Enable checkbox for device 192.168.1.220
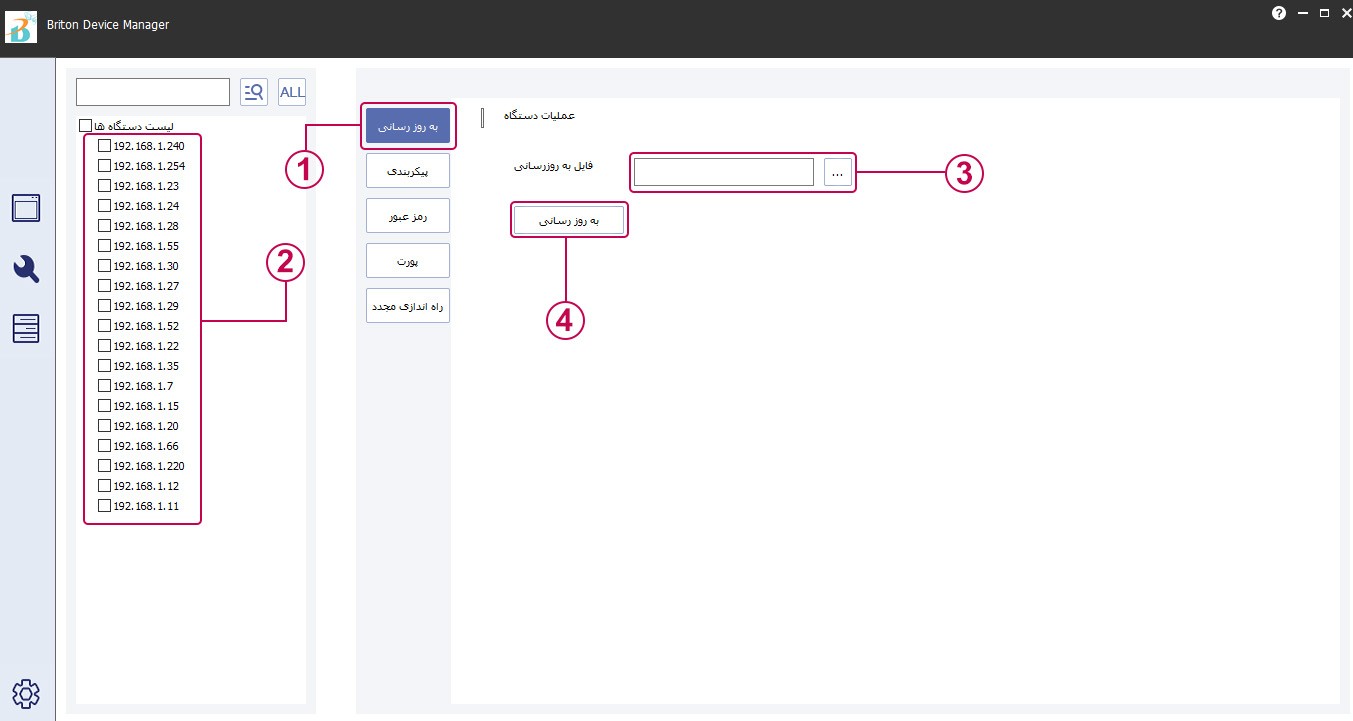Viewport: 1353px width, 721px height. (x=104, y=466)
